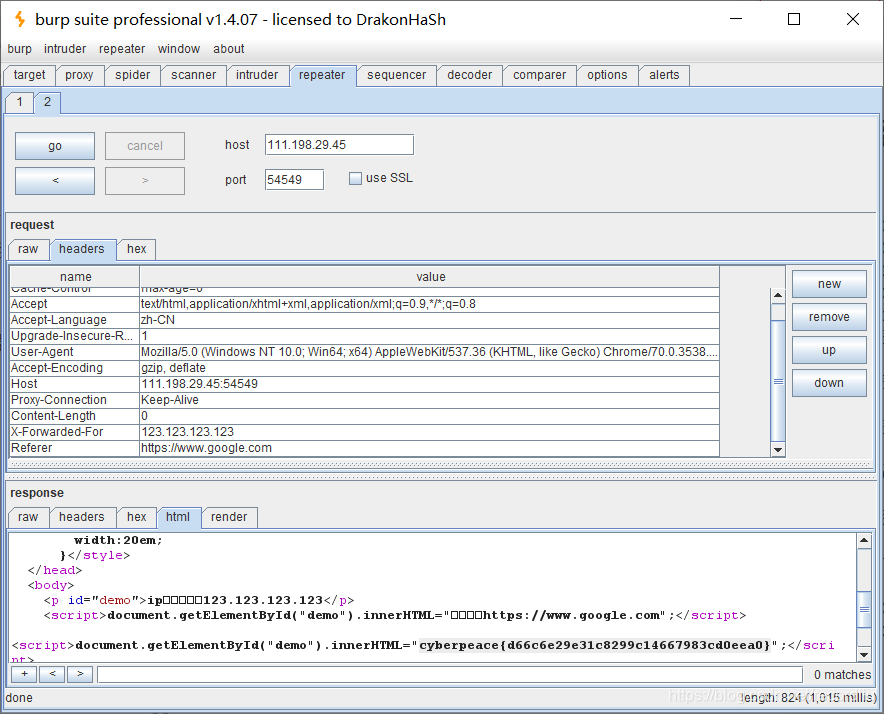Click the host input field

[339, 145]
